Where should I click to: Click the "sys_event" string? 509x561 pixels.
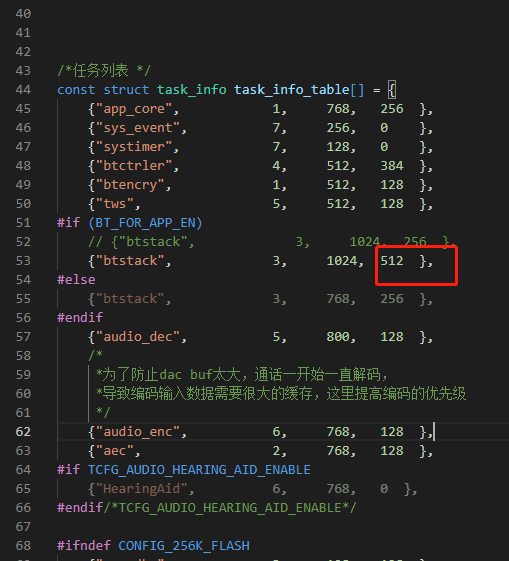pos(138,128)
